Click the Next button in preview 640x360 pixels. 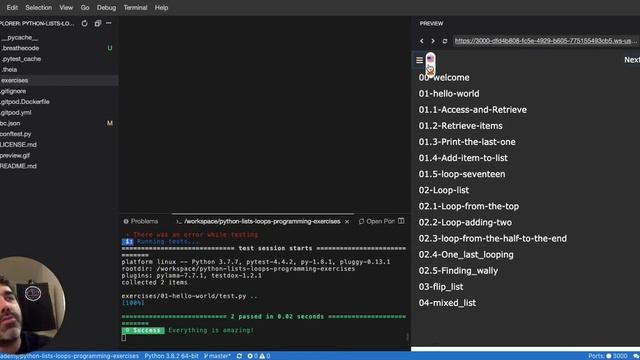(x=631, y=60)
